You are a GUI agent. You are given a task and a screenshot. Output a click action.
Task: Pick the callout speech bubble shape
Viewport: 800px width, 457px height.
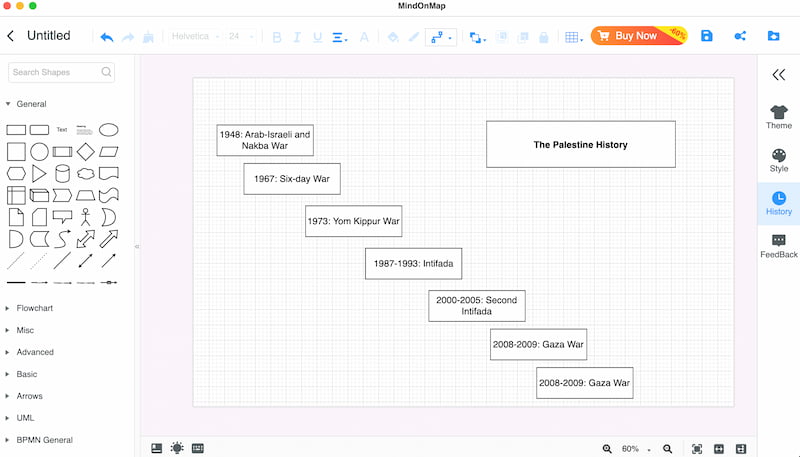coord(62,217)
